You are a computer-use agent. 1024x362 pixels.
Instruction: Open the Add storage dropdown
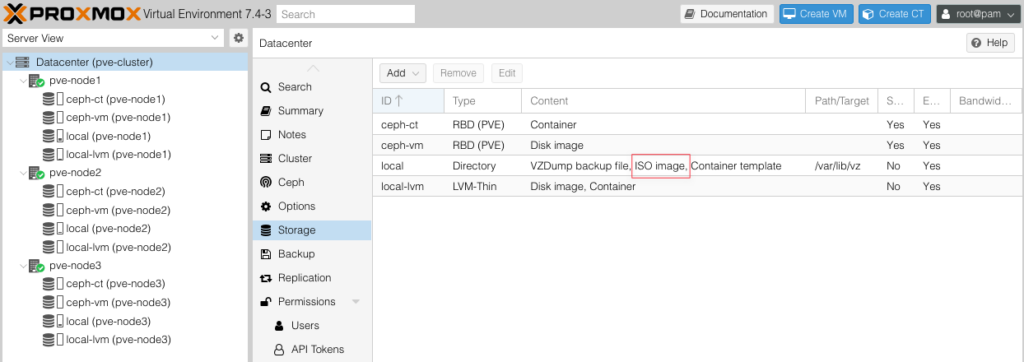tap(402, 73)
